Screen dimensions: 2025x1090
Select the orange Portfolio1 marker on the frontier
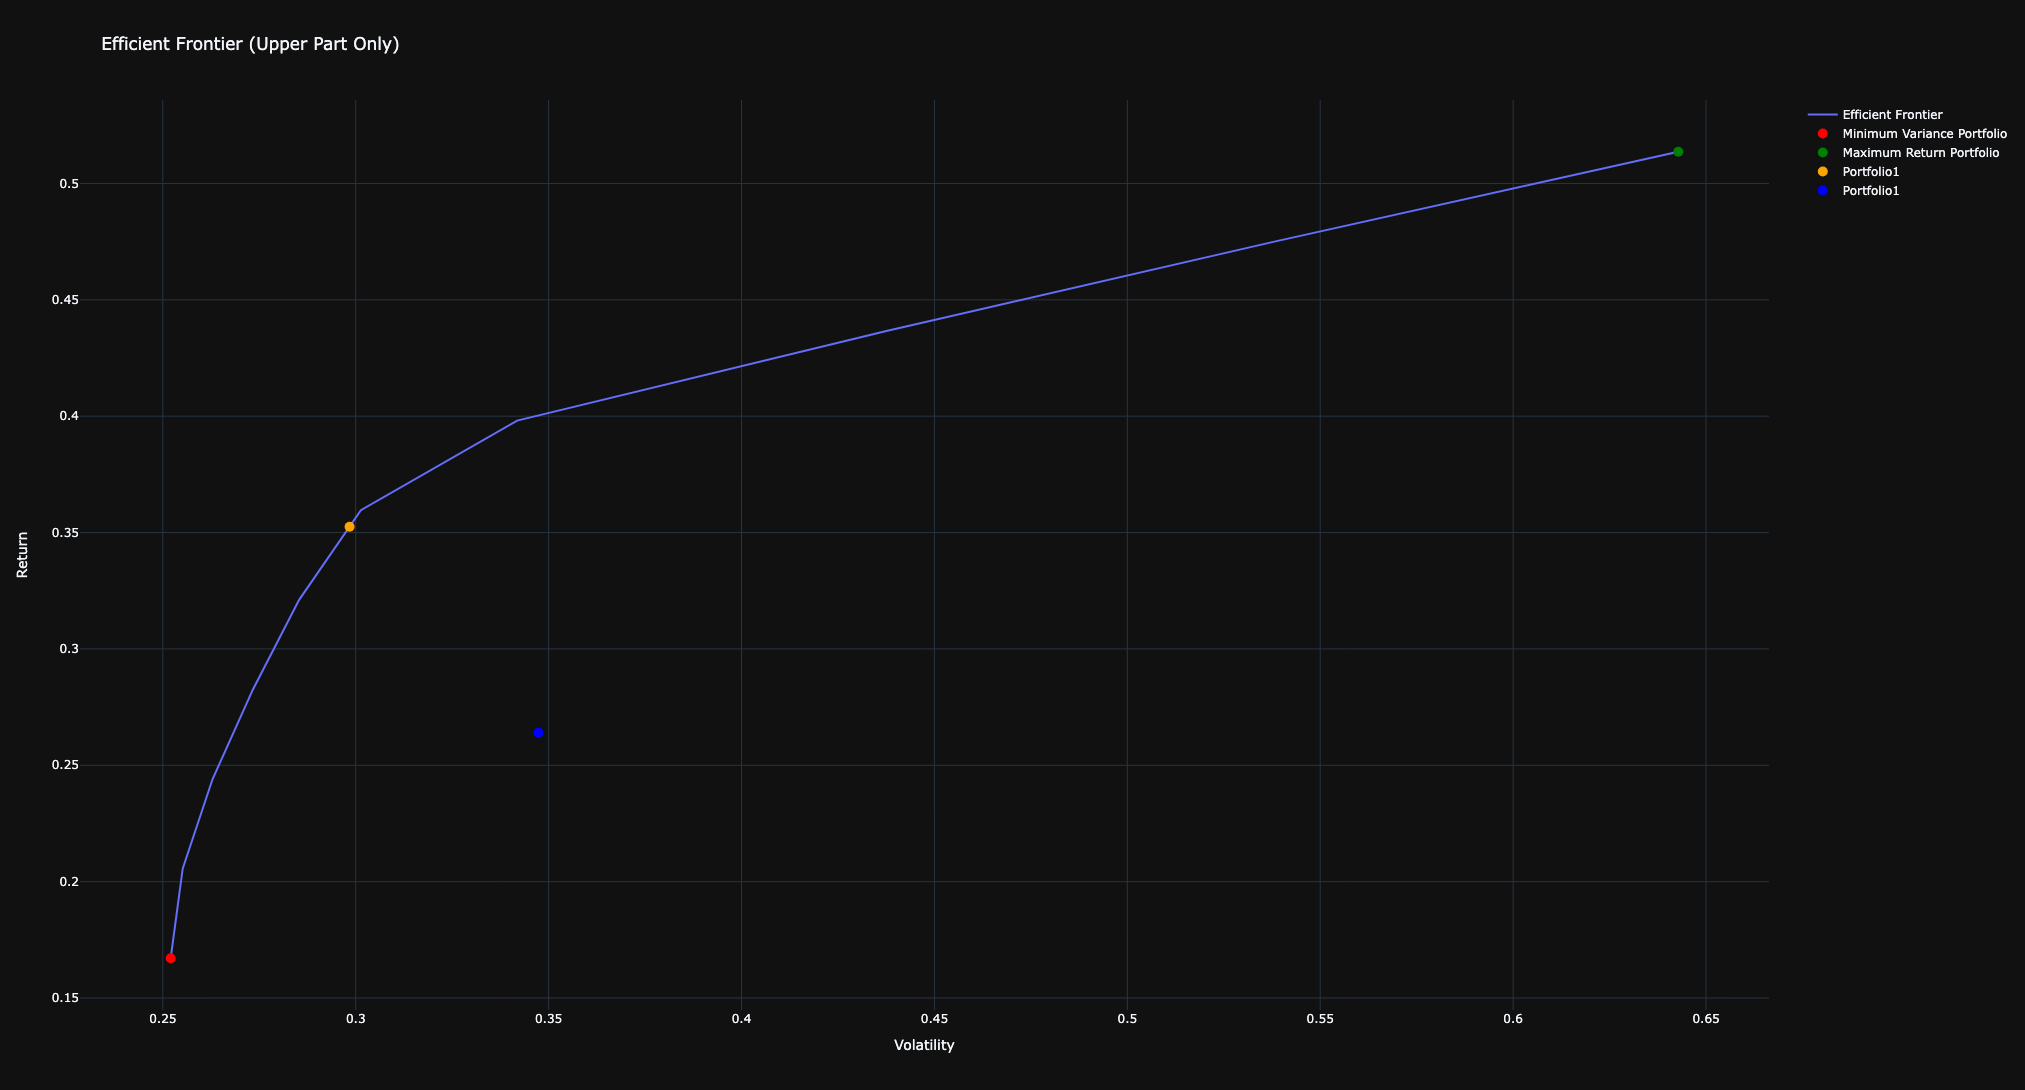pos(350,527)
